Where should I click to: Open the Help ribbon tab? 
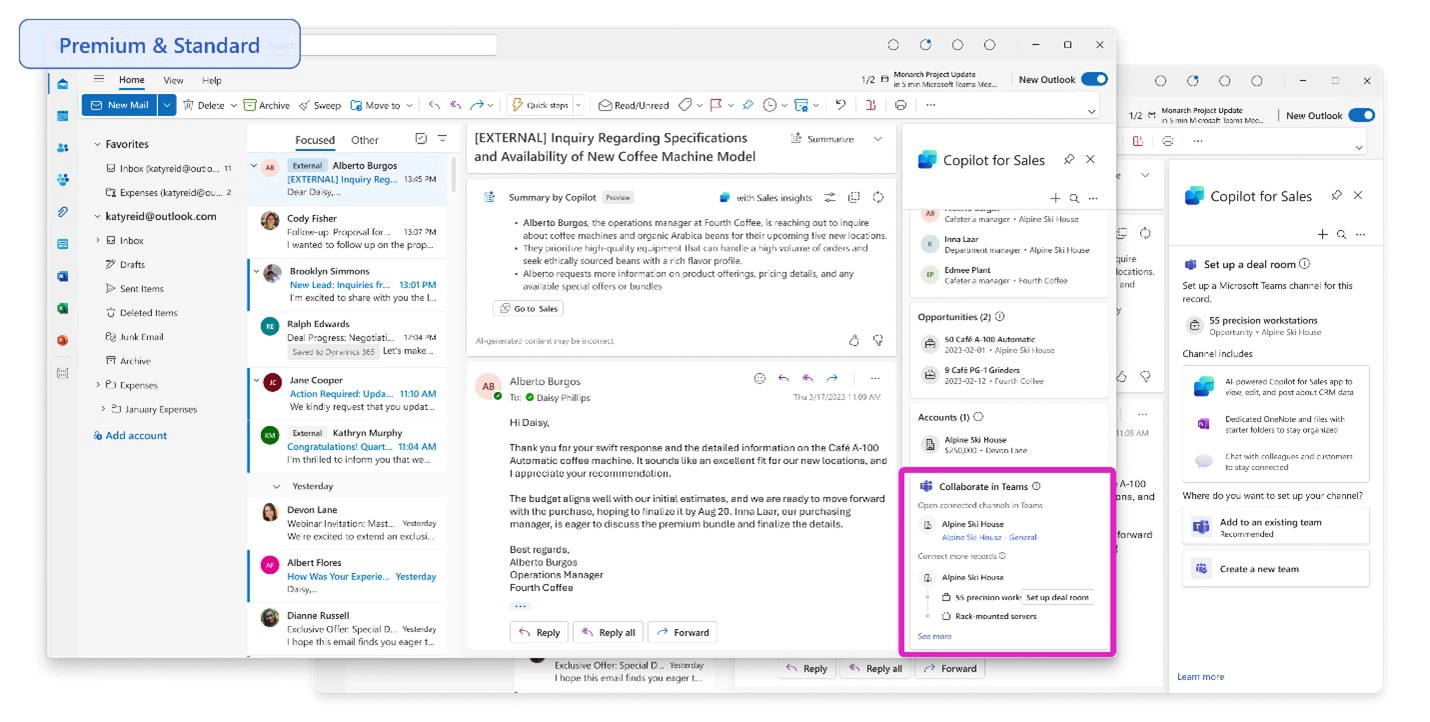pyautogui.click(x=212, y=80)
